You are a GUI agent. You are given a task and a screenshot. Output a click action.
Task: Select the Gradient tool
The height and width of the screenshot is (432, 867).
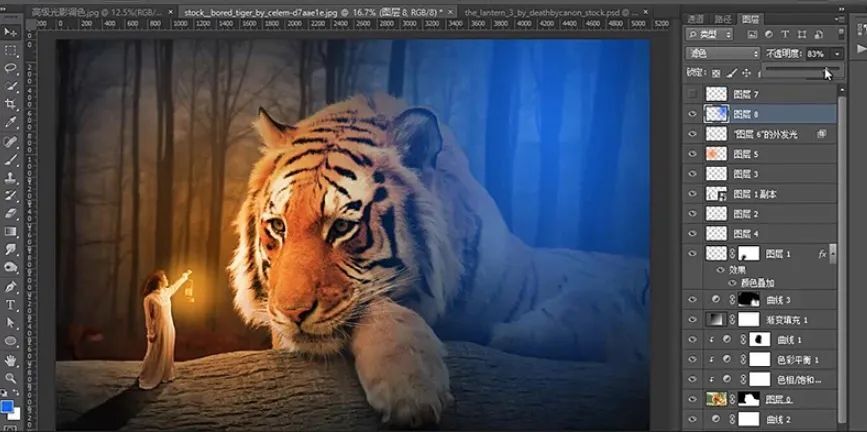pyautogui.click(x=11, y=232)
